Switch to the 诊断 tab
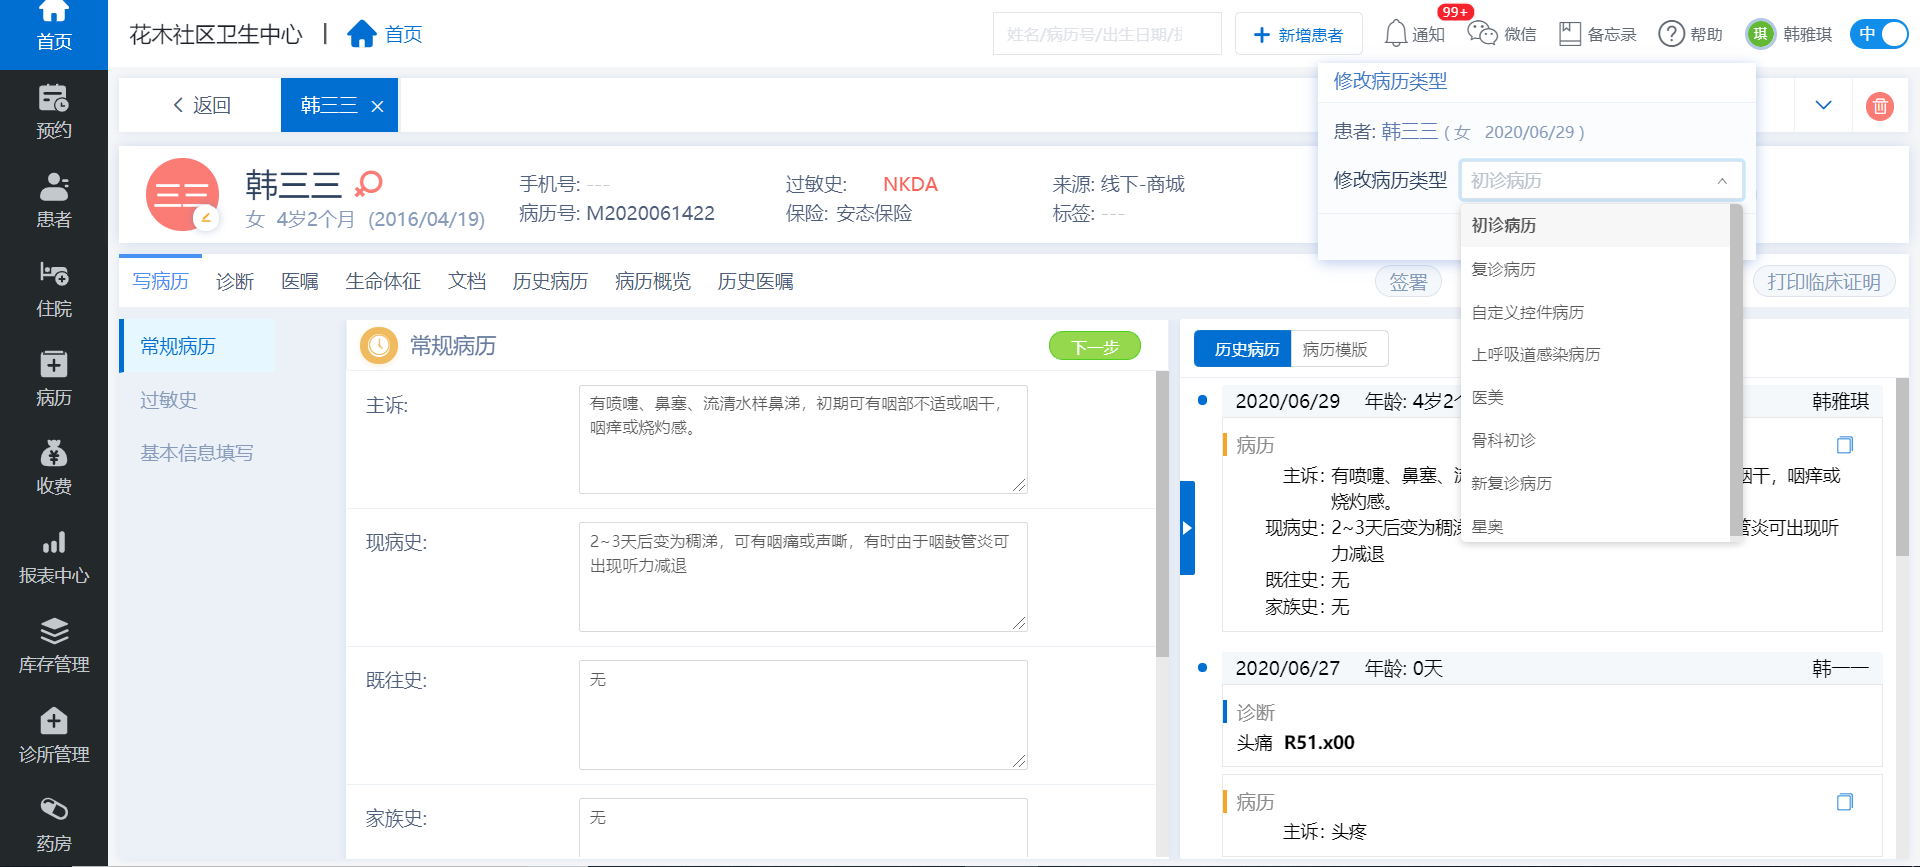 click(x=235, y=282)
